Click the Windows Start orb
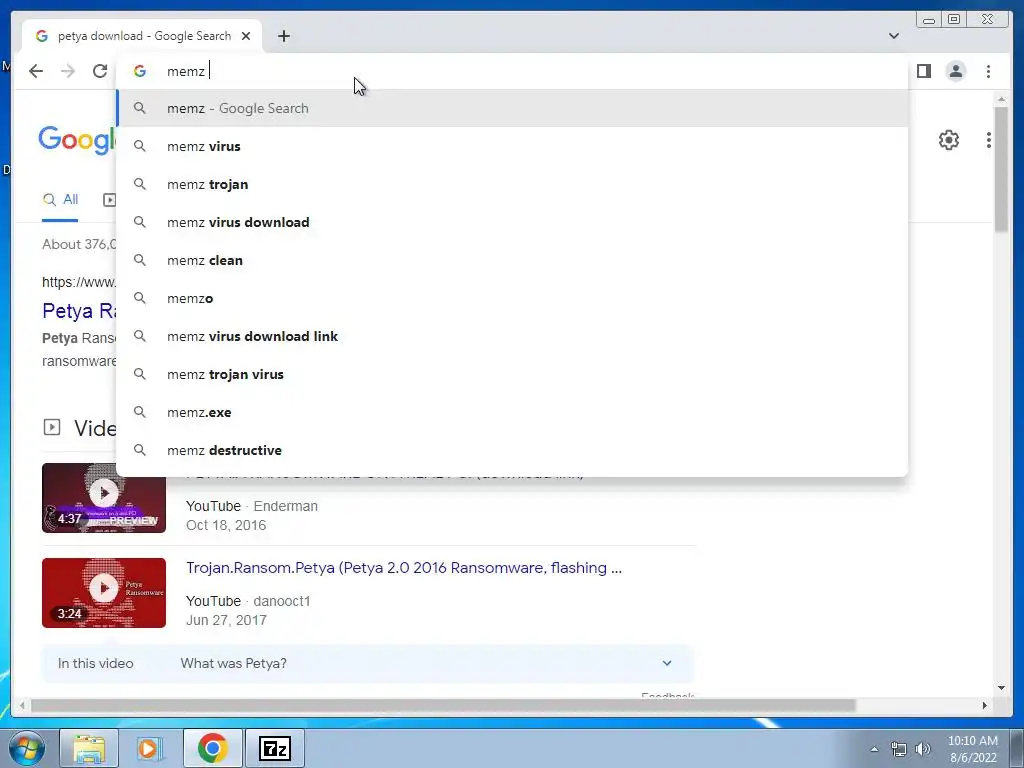1024x768 pixels. [x=27, y=748]
